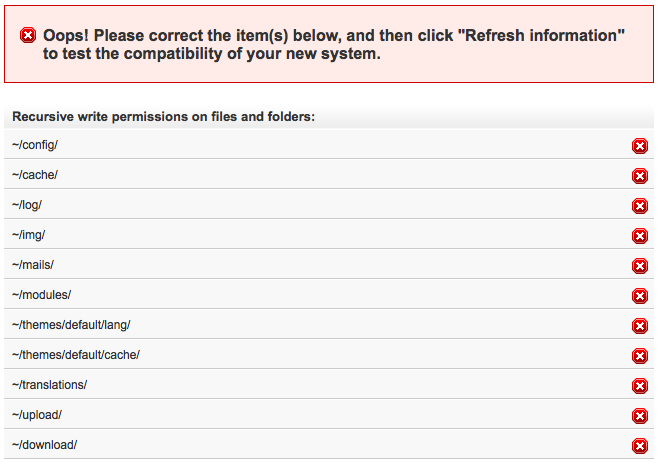
Task: Click the red X icon for ~/config/
Action: point(640,146)
